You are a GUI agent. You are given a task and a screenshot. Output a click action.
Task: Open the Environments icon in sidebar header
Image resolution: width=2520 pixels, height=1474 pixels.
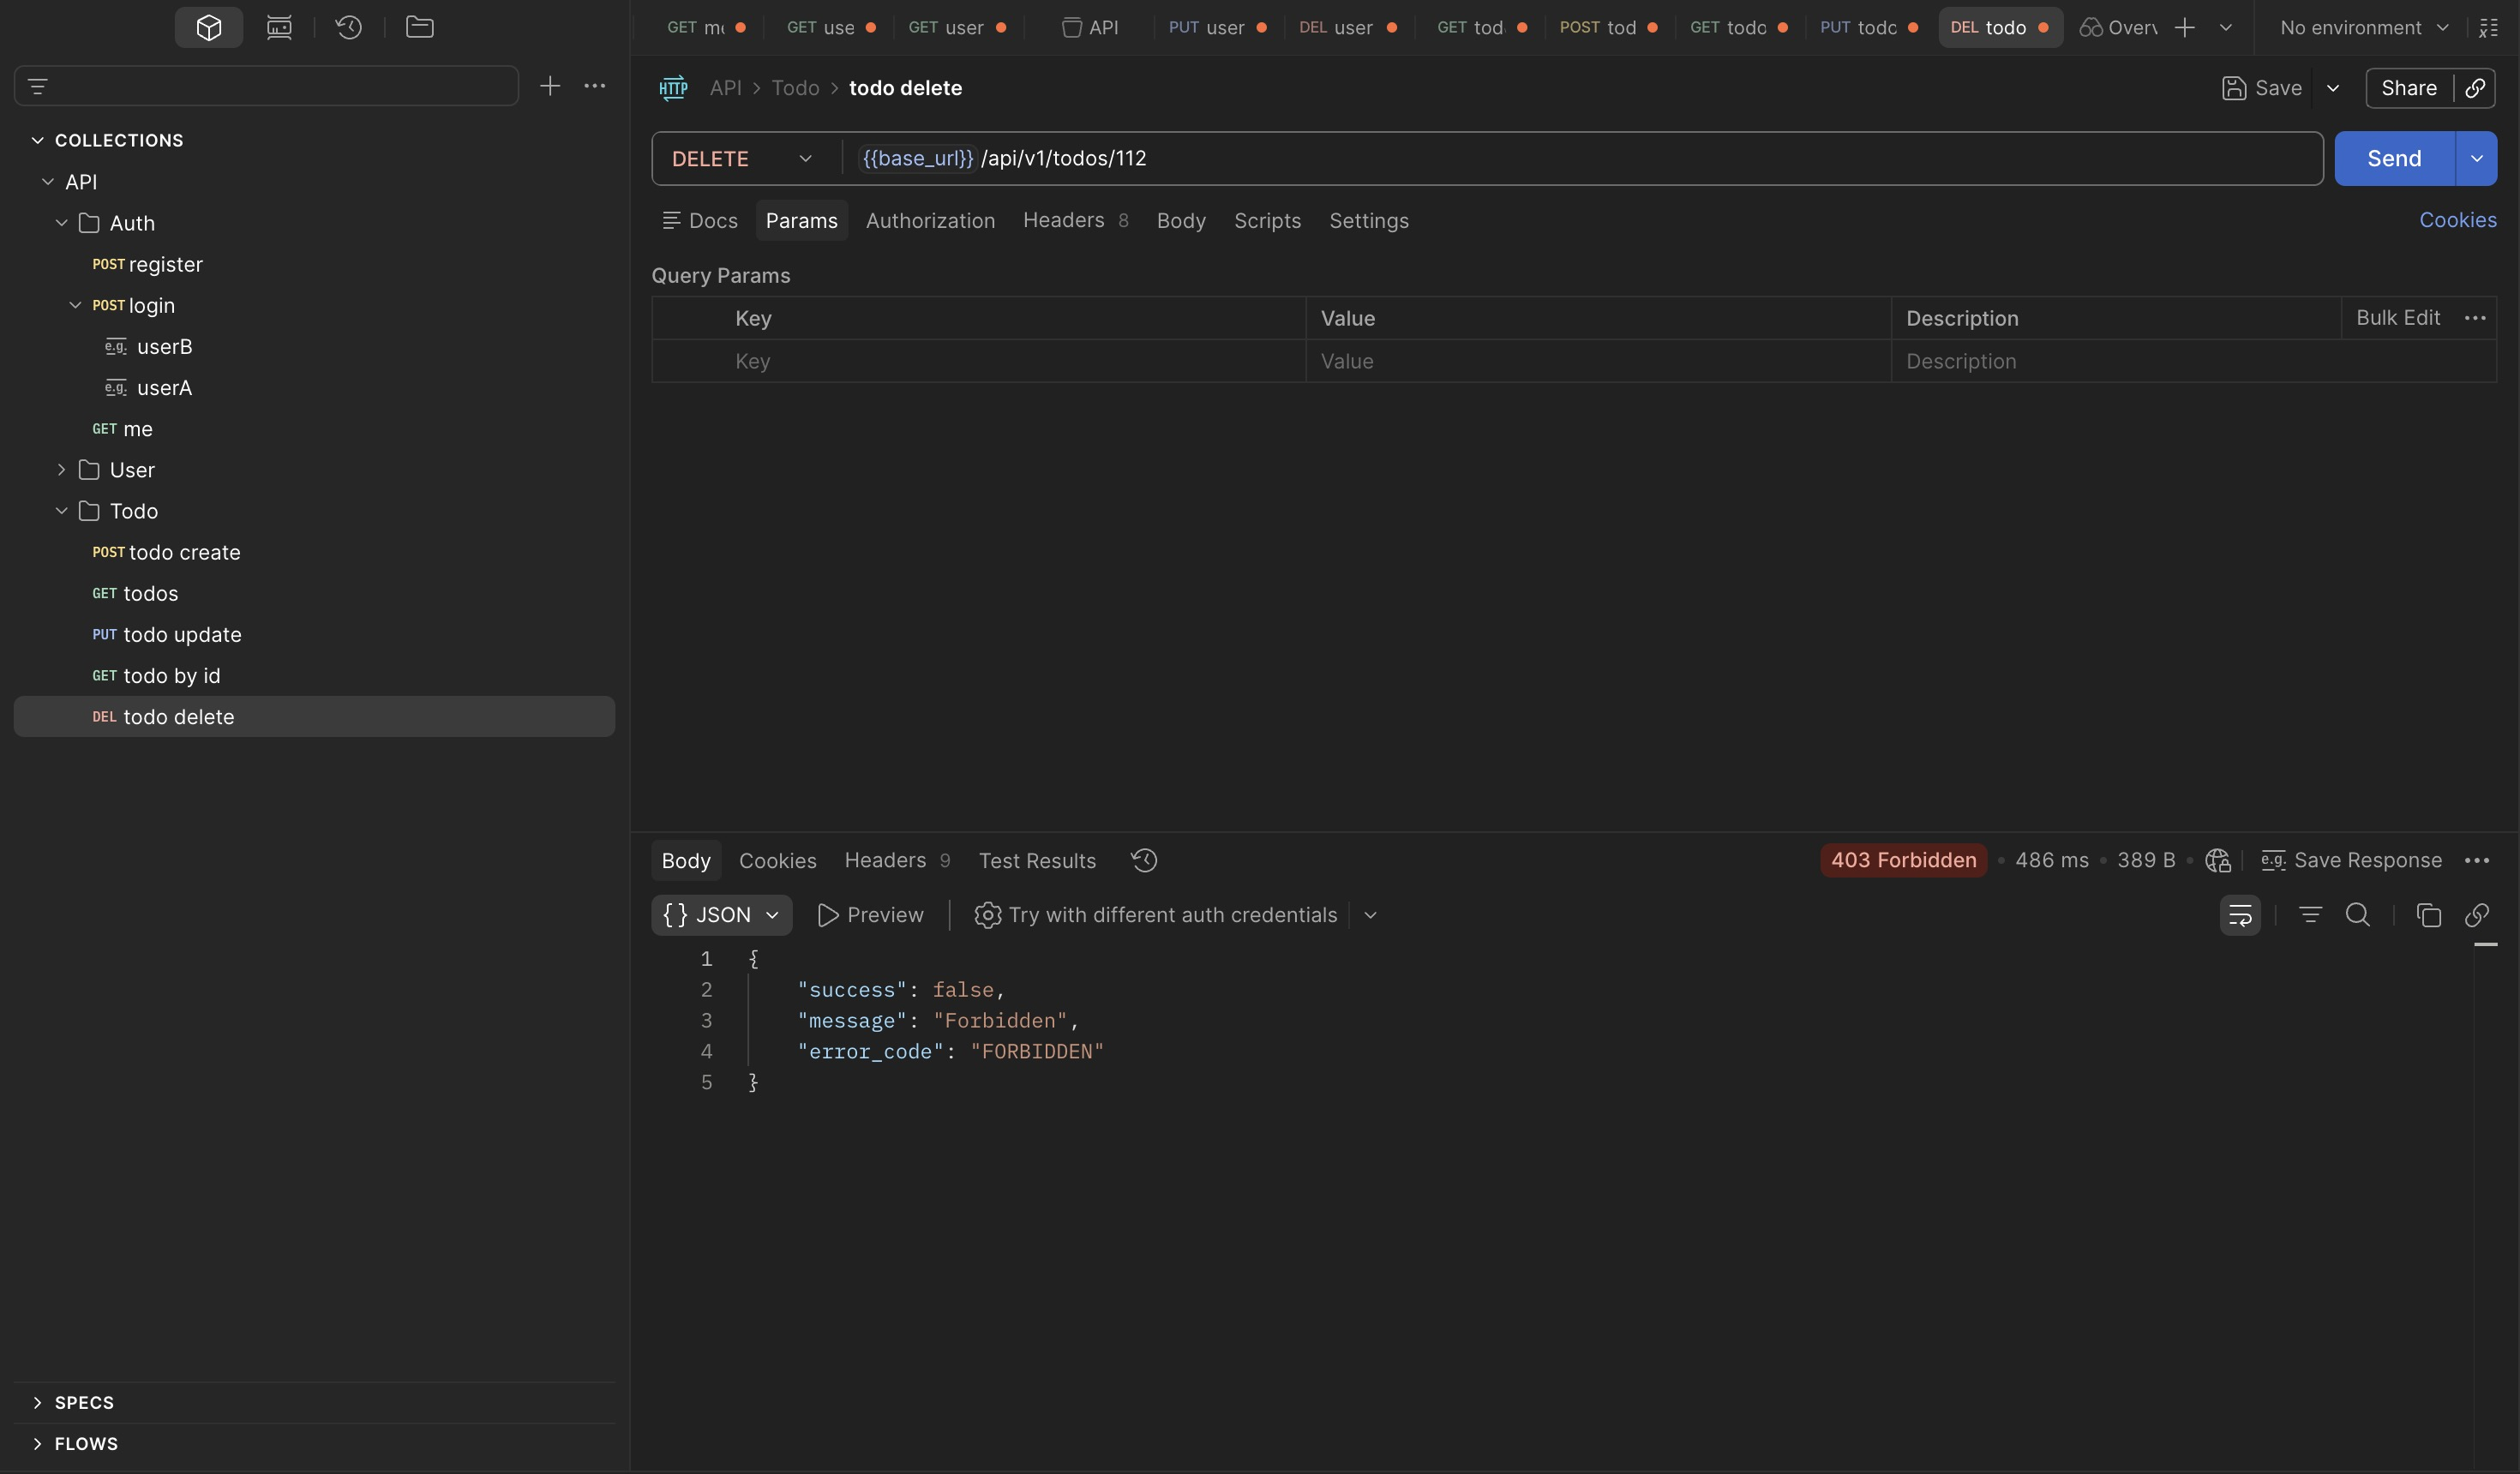coord(279,27)
